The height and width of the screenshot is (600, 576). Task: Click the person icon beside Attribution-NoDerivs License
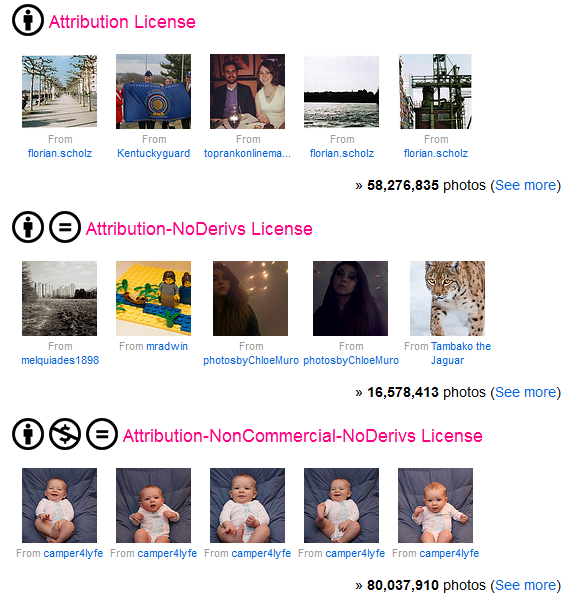(x=28, y=227)
